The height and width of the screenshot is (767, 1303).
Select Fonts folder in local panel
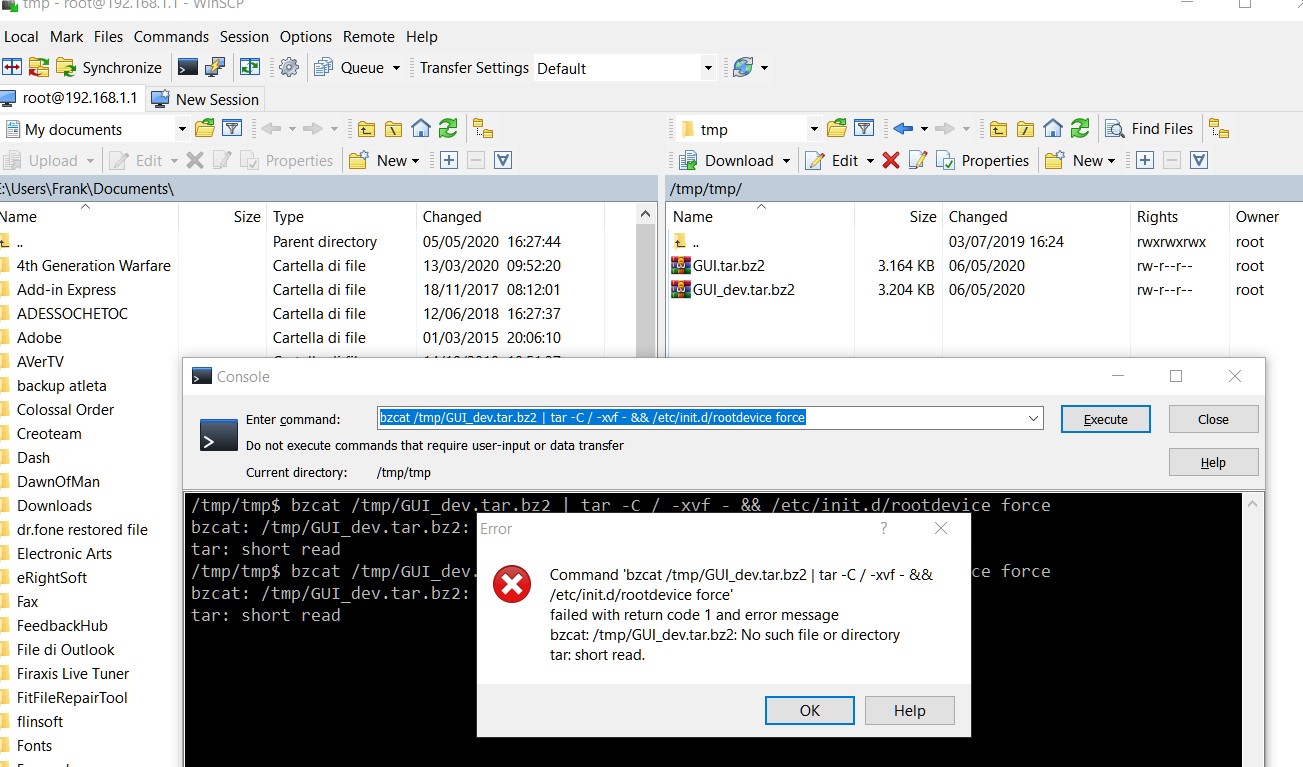click(34, 746)
